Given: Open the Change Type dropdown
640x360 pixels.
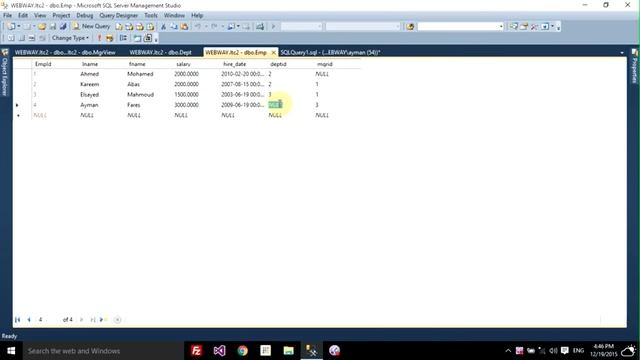Looking at the screenshot, I should (70, 38).
